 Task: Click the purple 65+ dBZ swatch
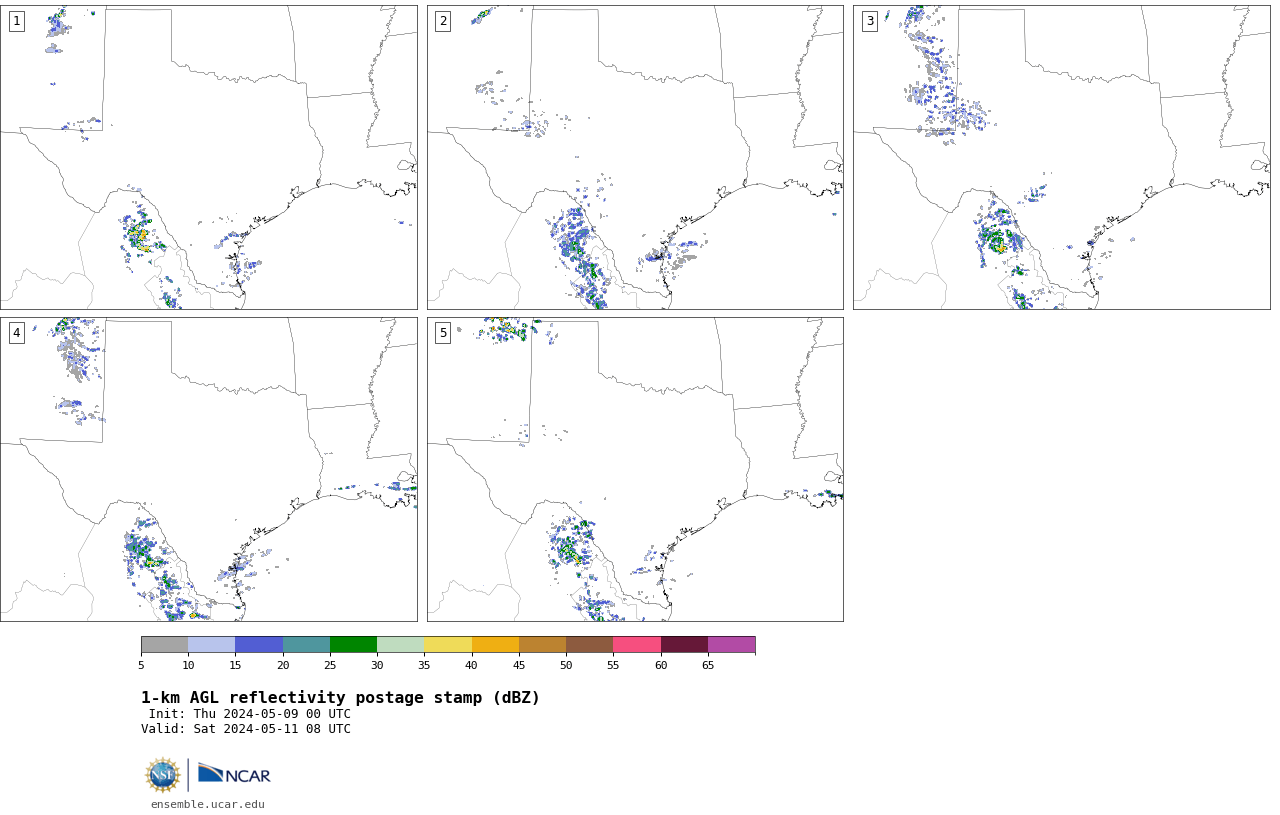[x=731, y=644]
